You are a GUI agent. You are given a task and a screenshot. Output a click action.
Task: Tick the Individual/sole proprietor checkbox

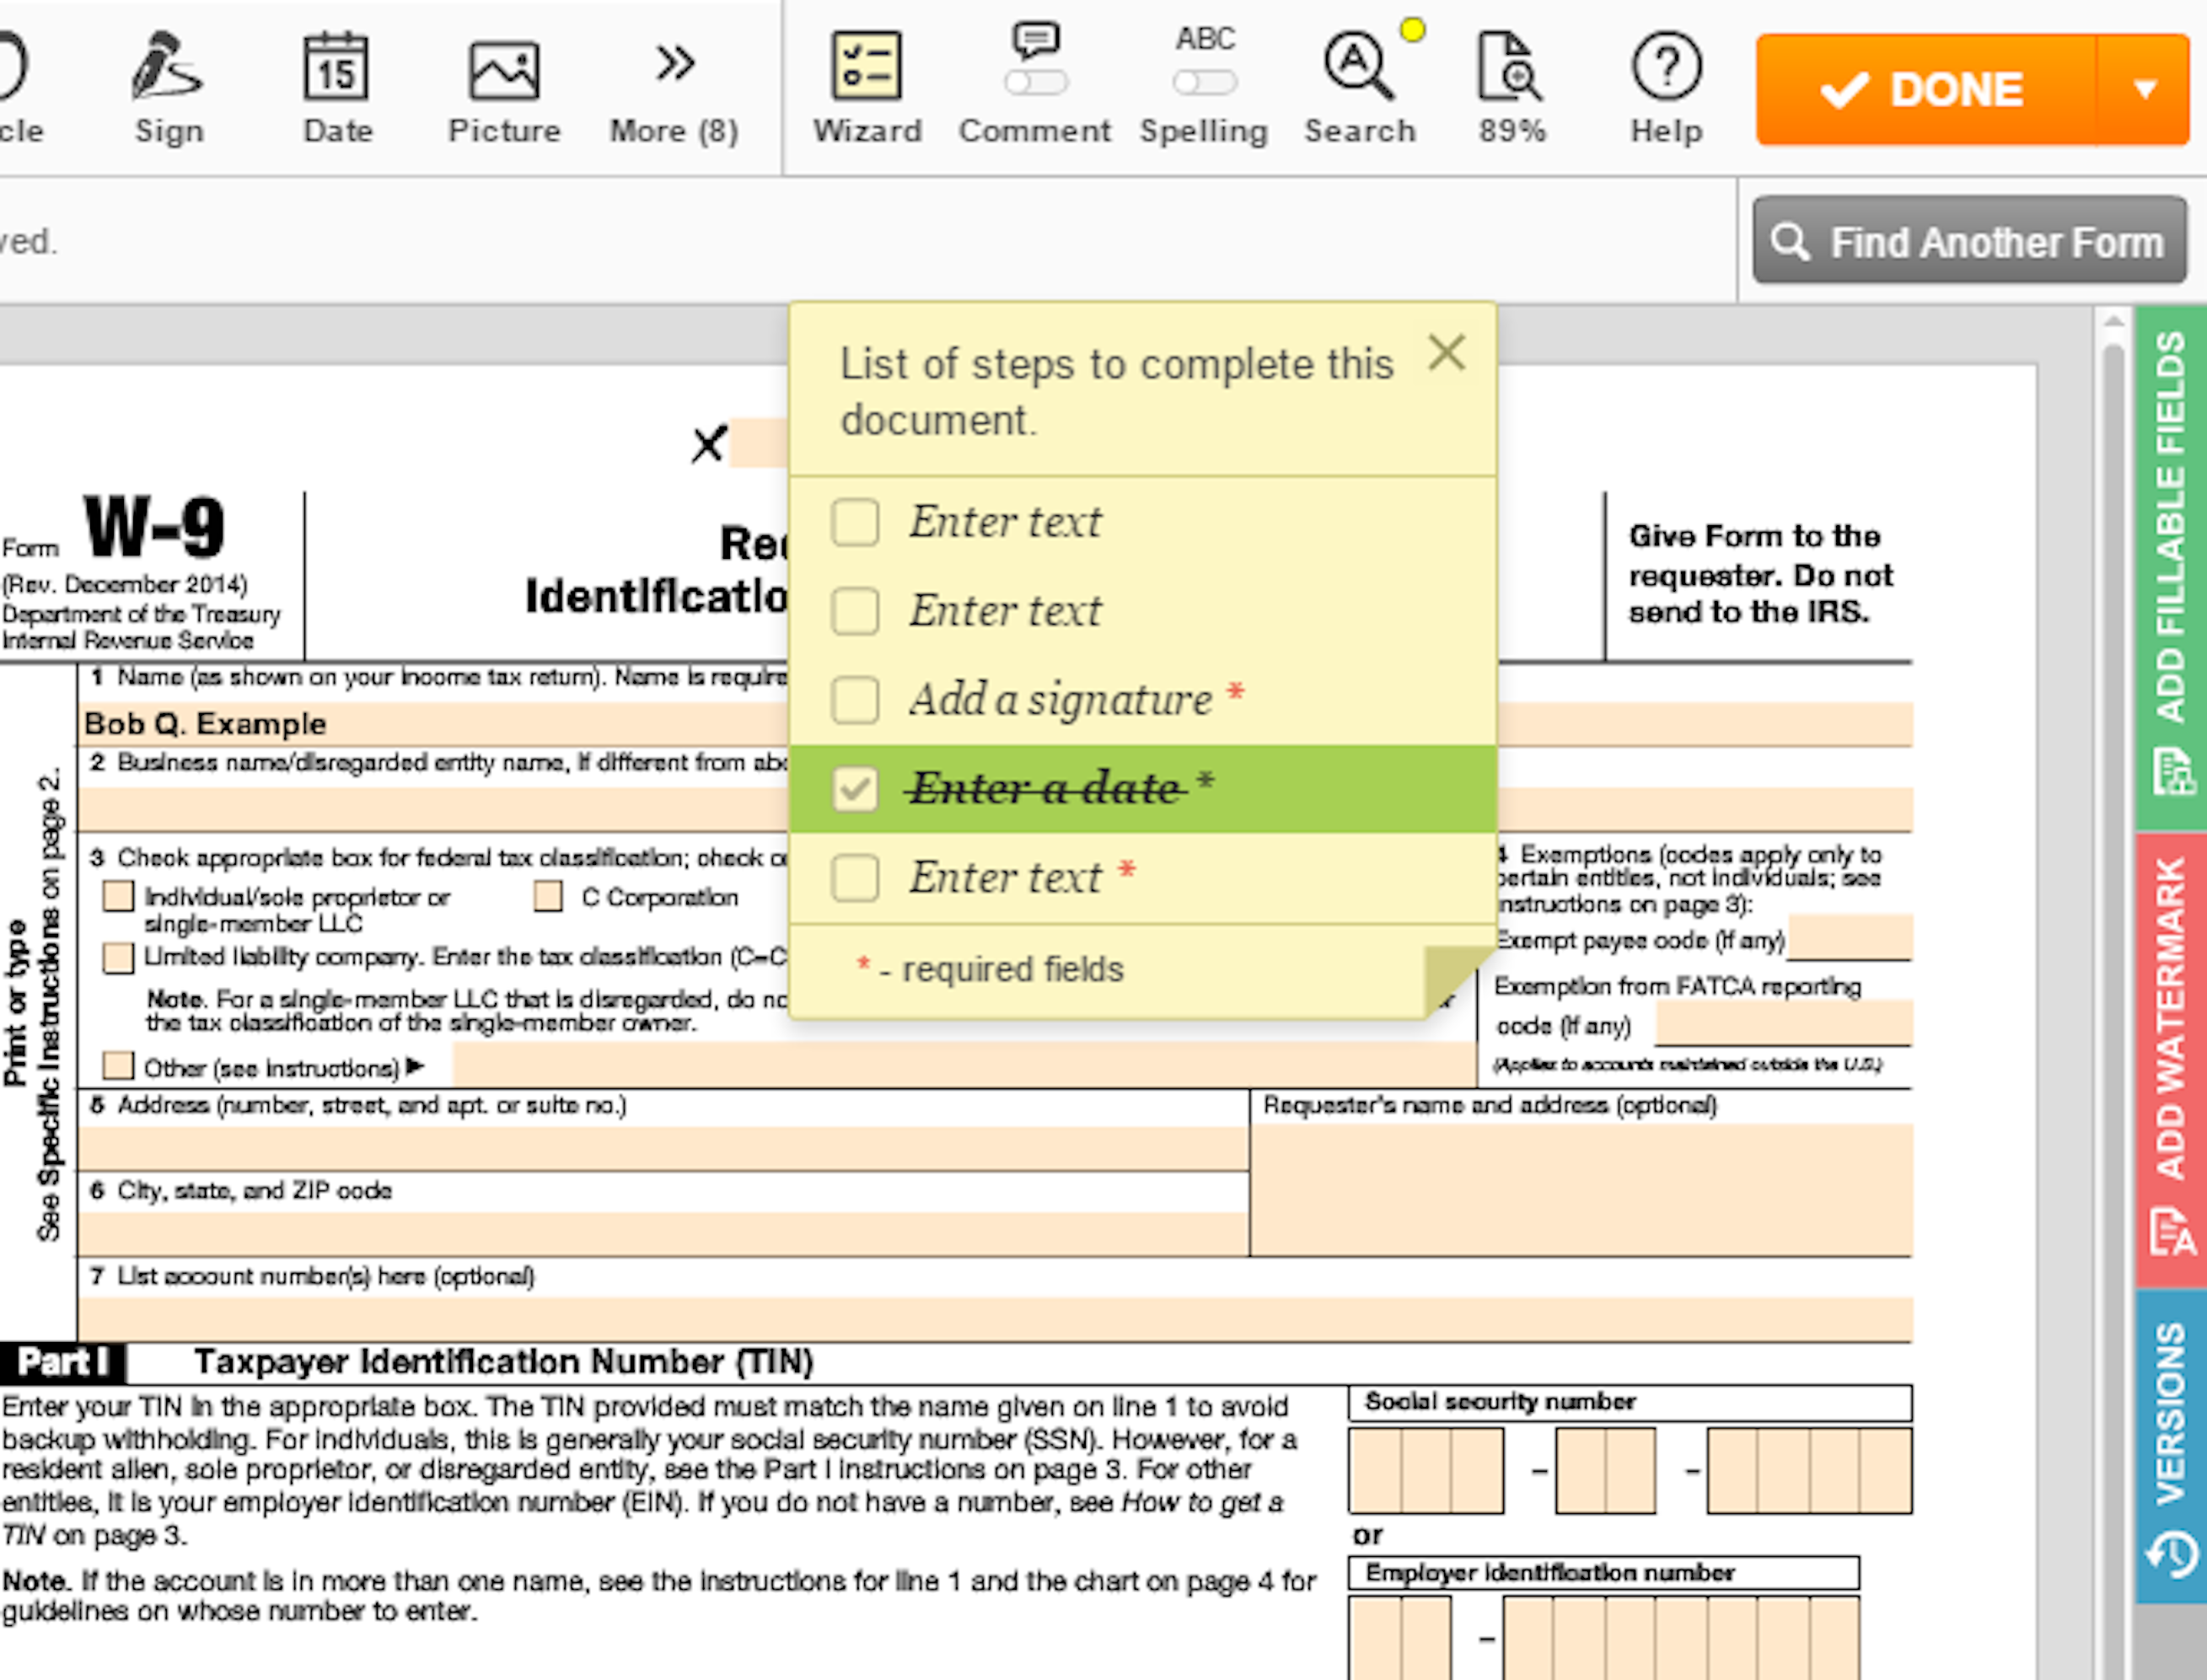click(x=118, y=896)
